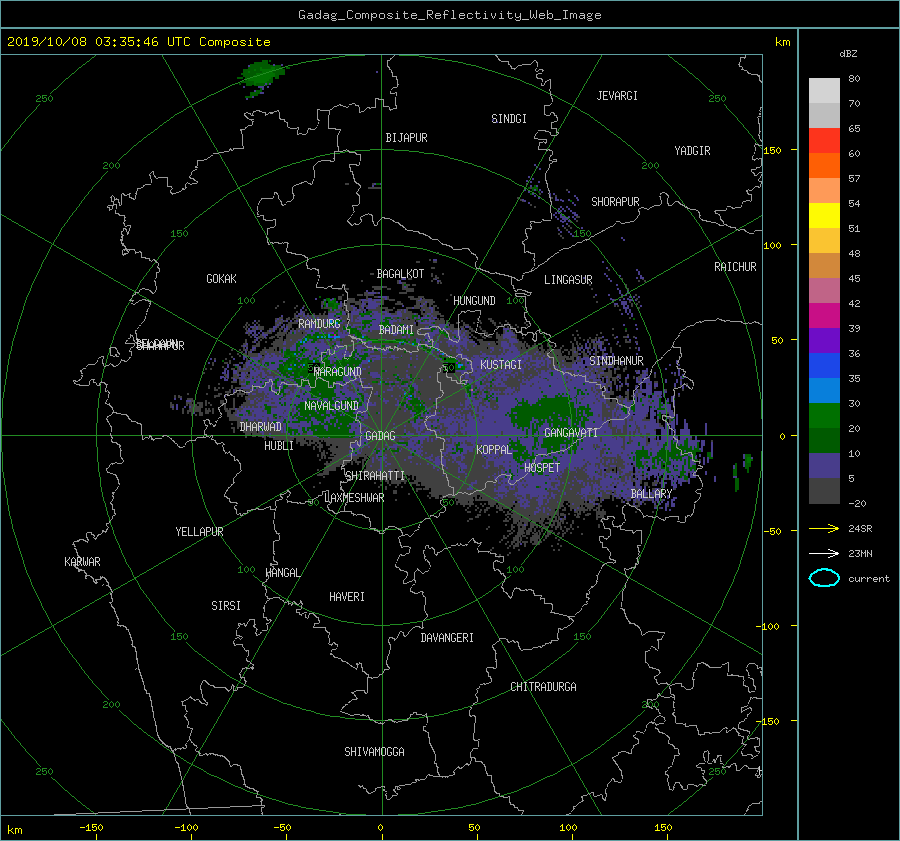900x841 pixels.
Task: Click the small green echoes east of Ballary
Action: click(742, 470)
